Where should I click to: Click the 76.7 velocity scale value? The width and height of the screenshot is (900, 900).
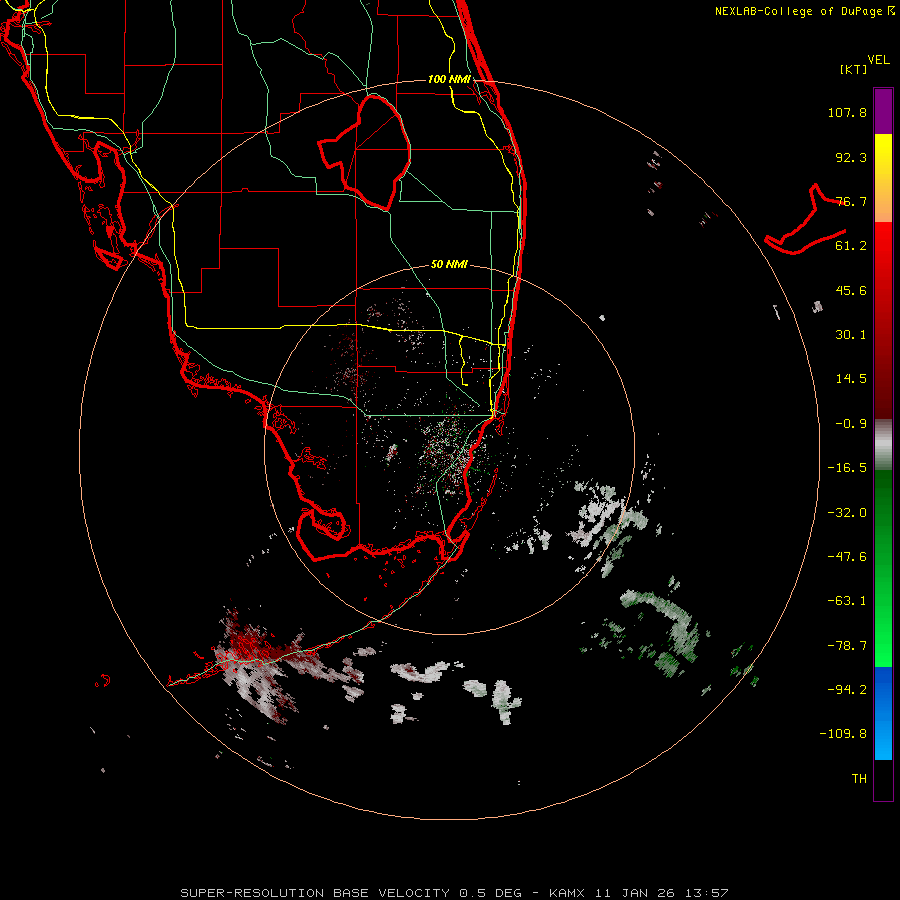pyautogui.click(x=851, y=201)
